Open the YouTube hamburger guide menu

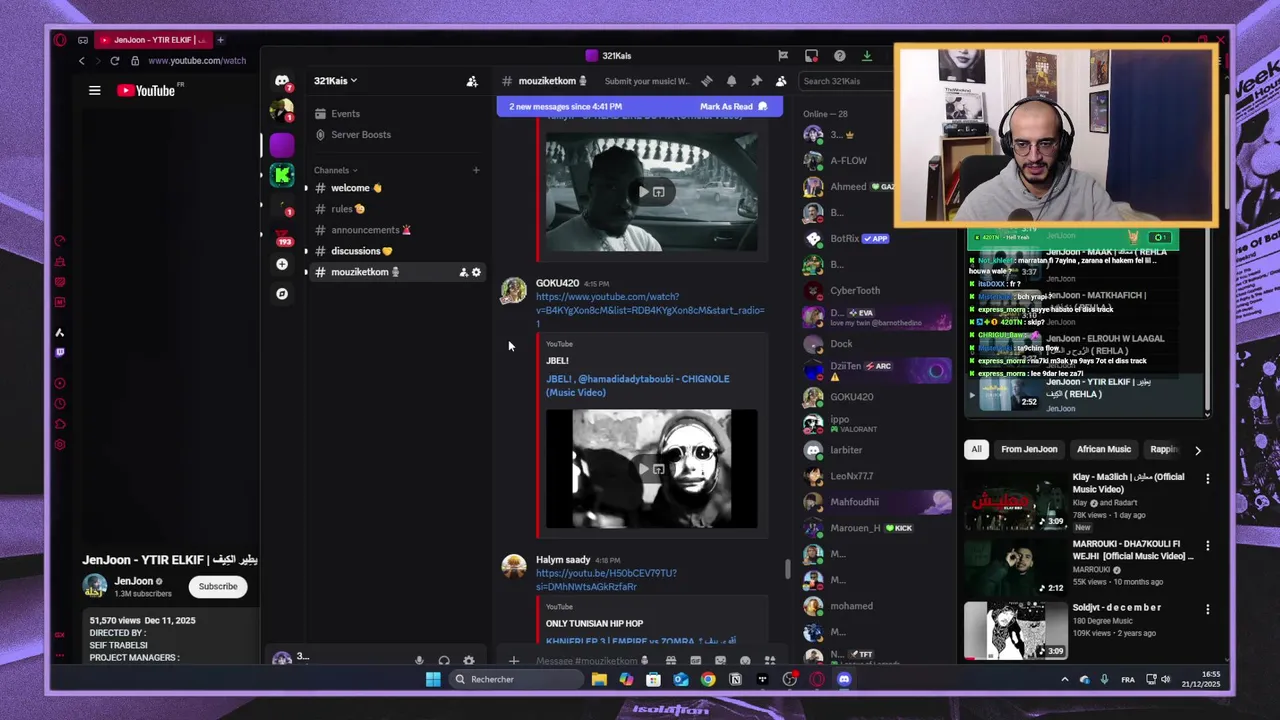[x=95, y=91]
